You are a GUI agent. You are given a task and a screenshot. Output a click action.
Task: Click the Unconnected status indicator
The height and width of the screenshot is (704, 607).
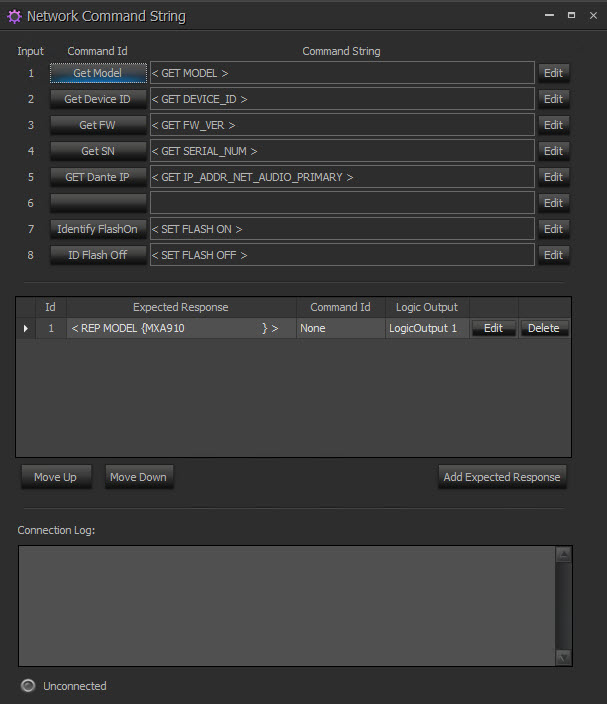tap(29, 686)
